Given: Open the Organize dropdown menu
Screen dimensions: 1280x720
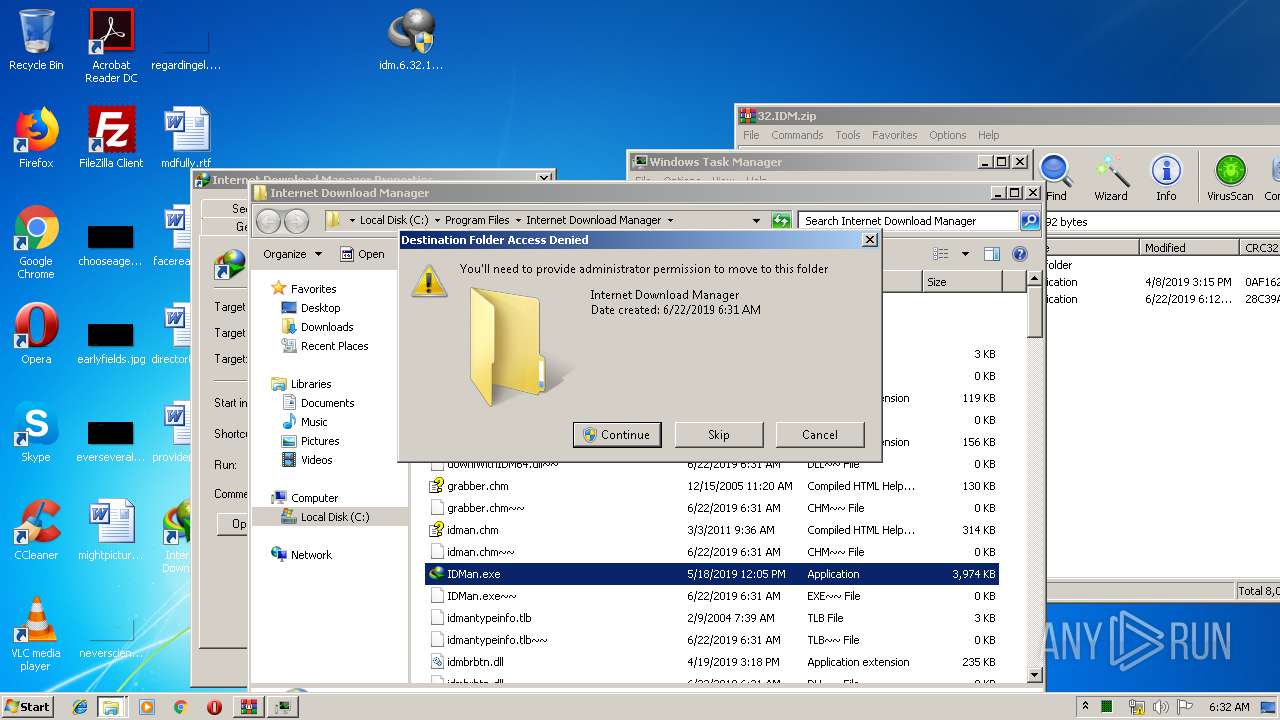Looking at the screenshot, I should tap(292, 254).
